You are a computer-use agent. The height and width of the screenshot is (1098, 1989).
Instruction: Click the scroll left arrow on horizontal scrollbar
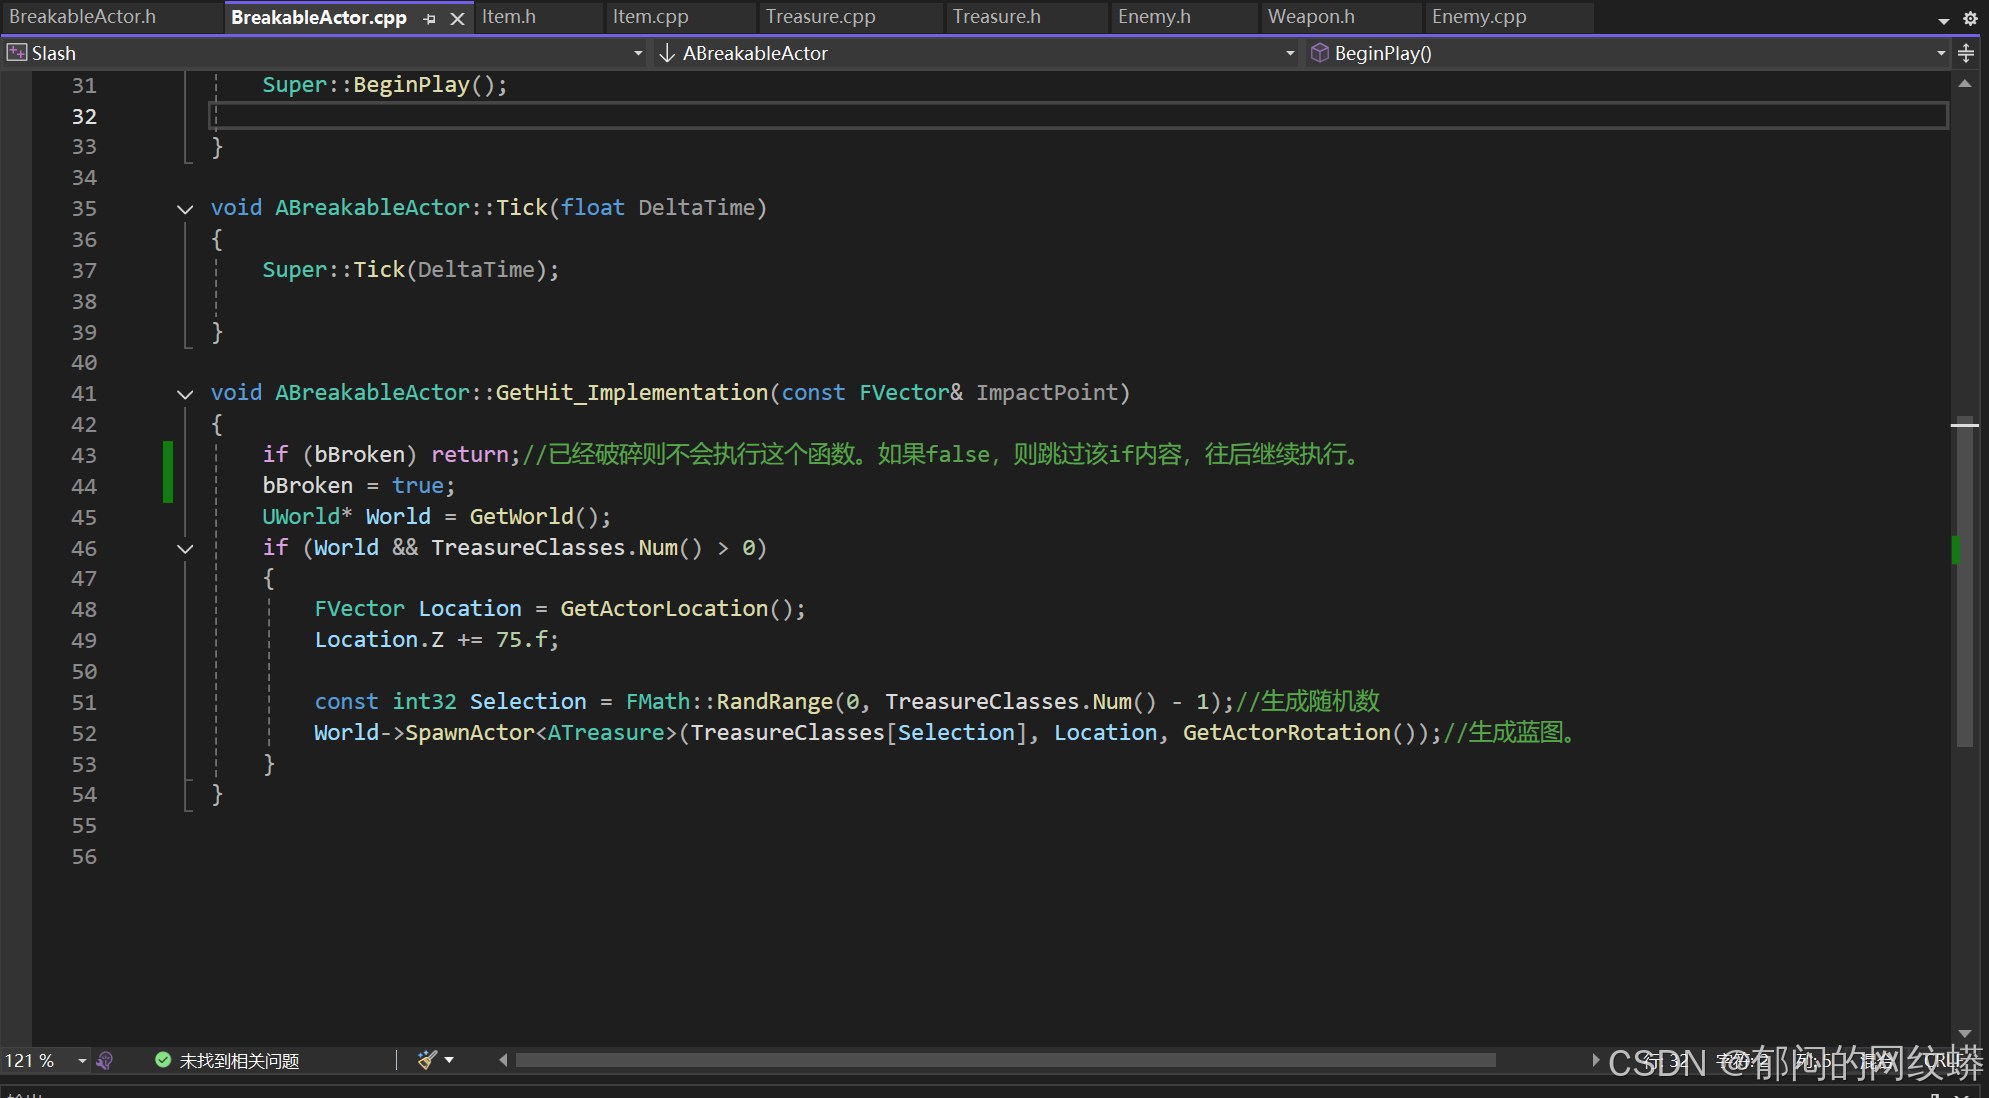503,1060
